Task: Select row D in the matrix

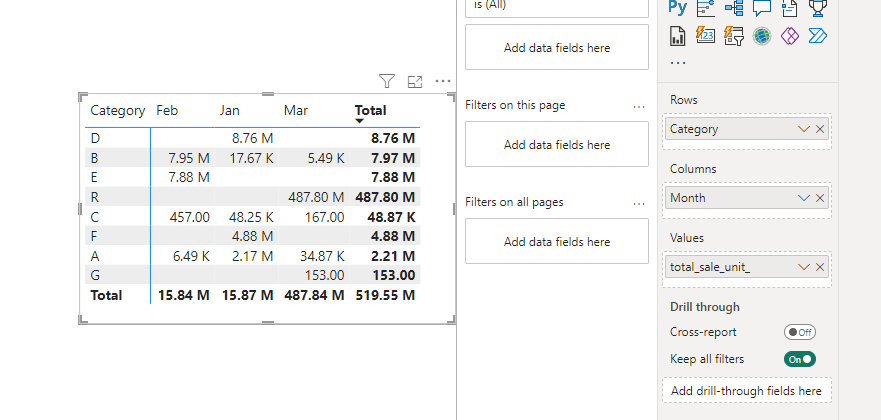Action: click(94, 138)
